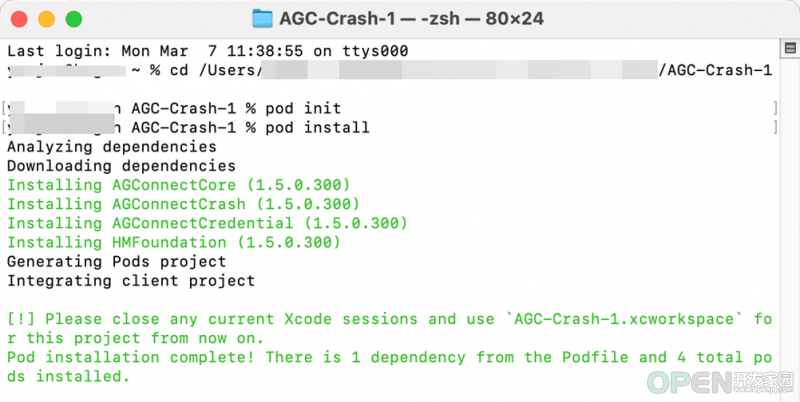Click the 'Last login: Mon Mar 7' line
The width and height of the screenshot is (800, 402).
click(207, 51)
